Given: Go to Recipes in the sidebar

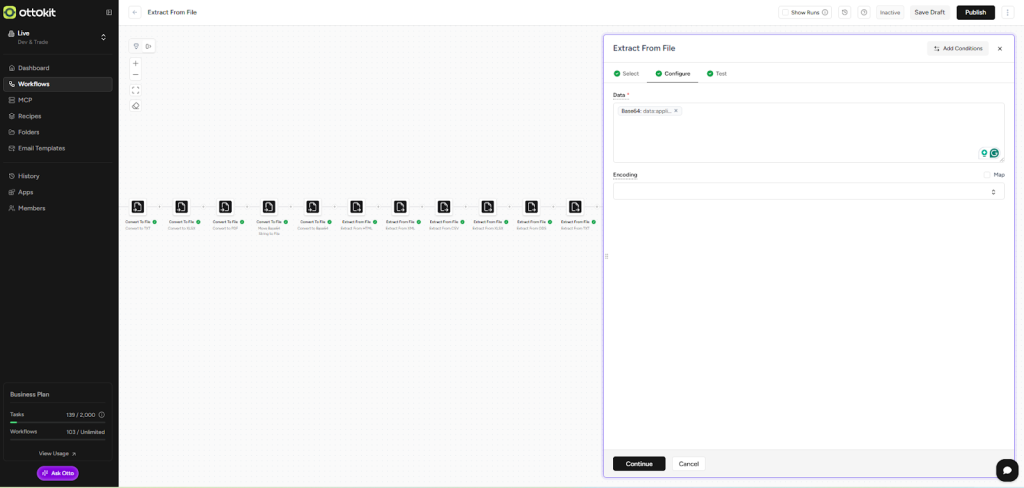Looking at the screenshot, I should point(30,116).
